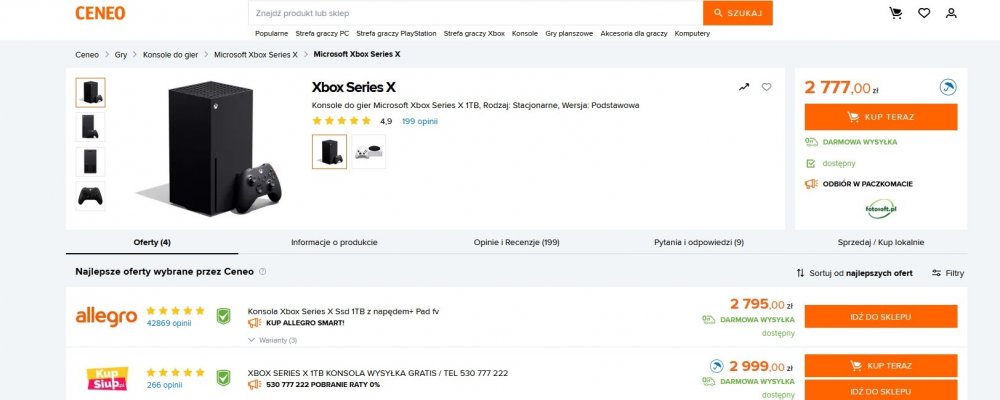Screen dimensions: 1000x400
Task: Click the KupSiup shop logo
Action: coord(106,378)
